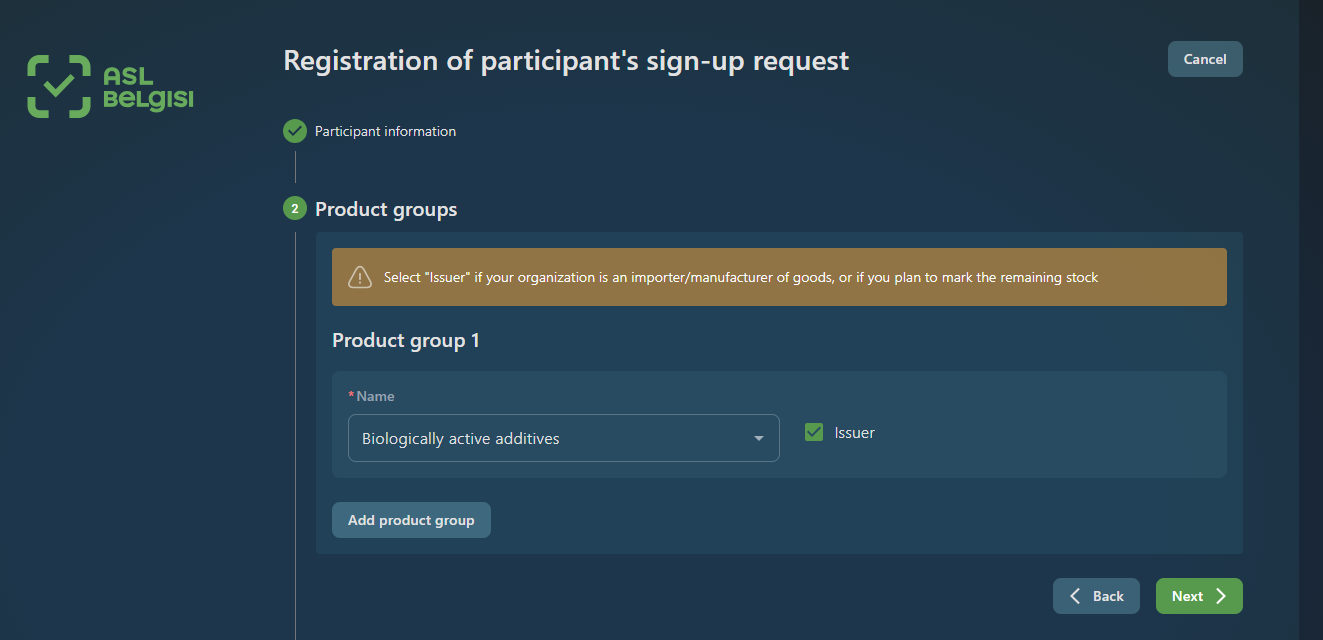1323x640 pixels.
Task: Click the ASL Belgisi checkmark logo icon
Action: tap(59, 86)
